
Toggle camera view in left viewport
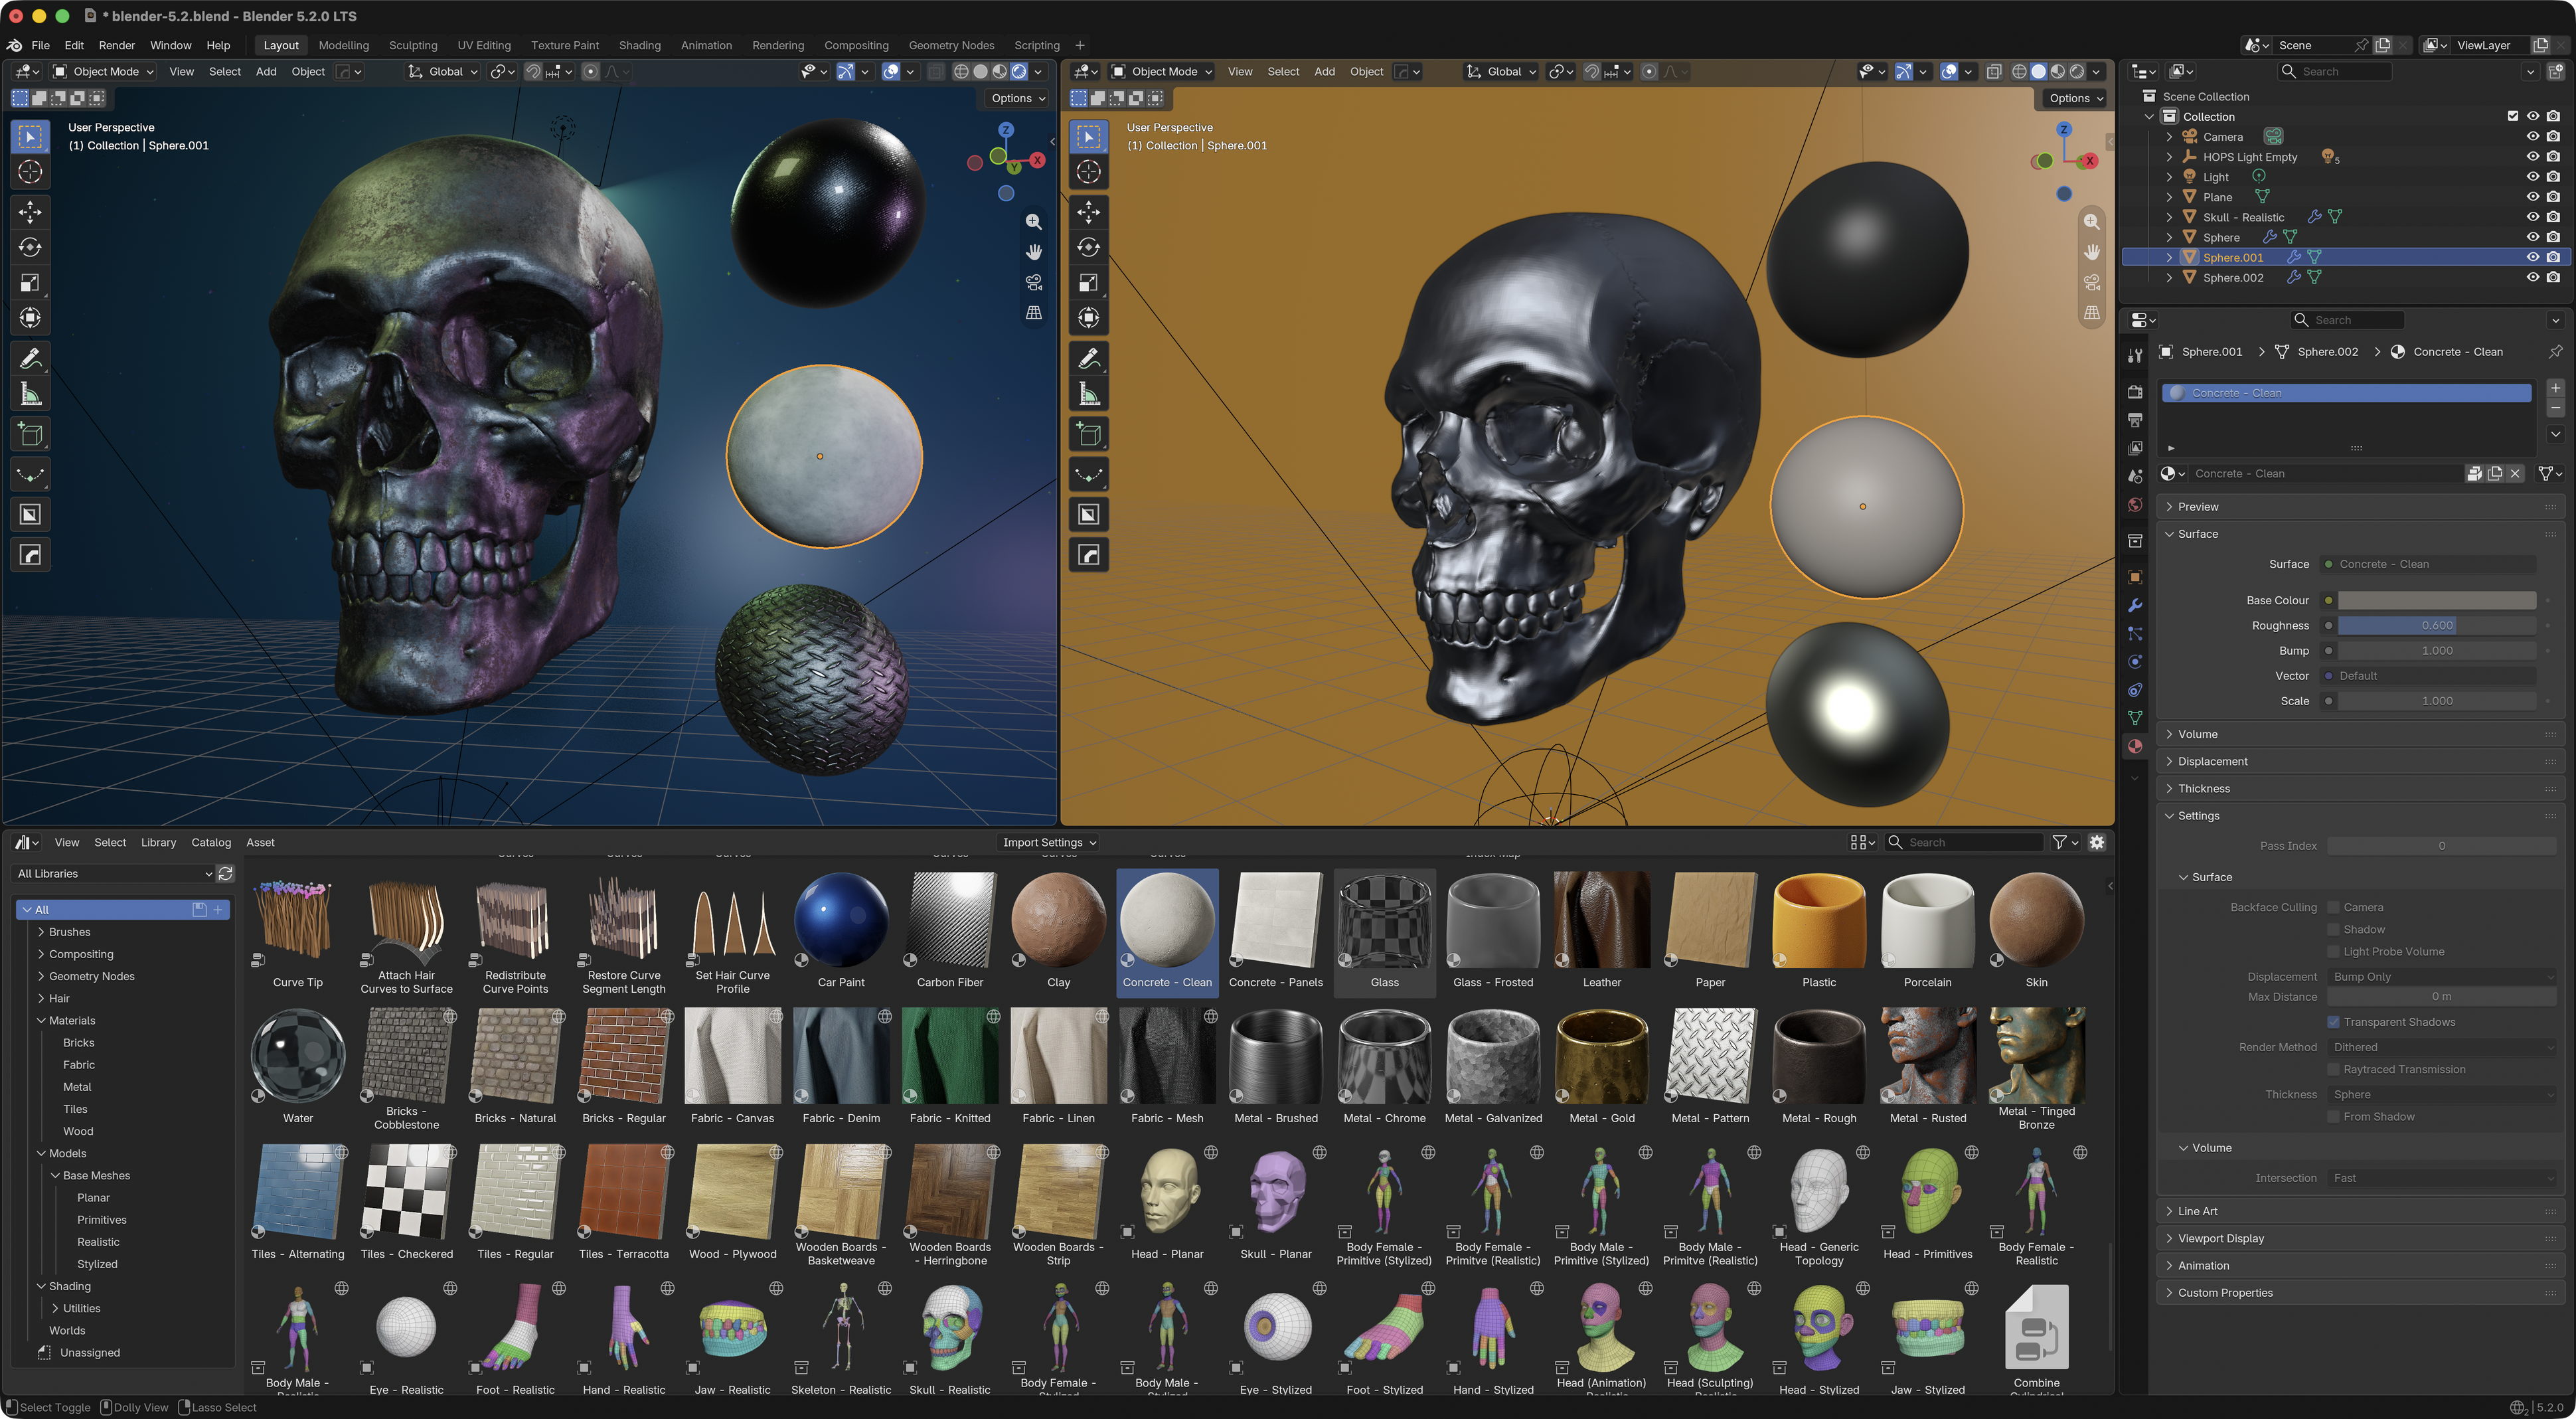point(1034,282)
